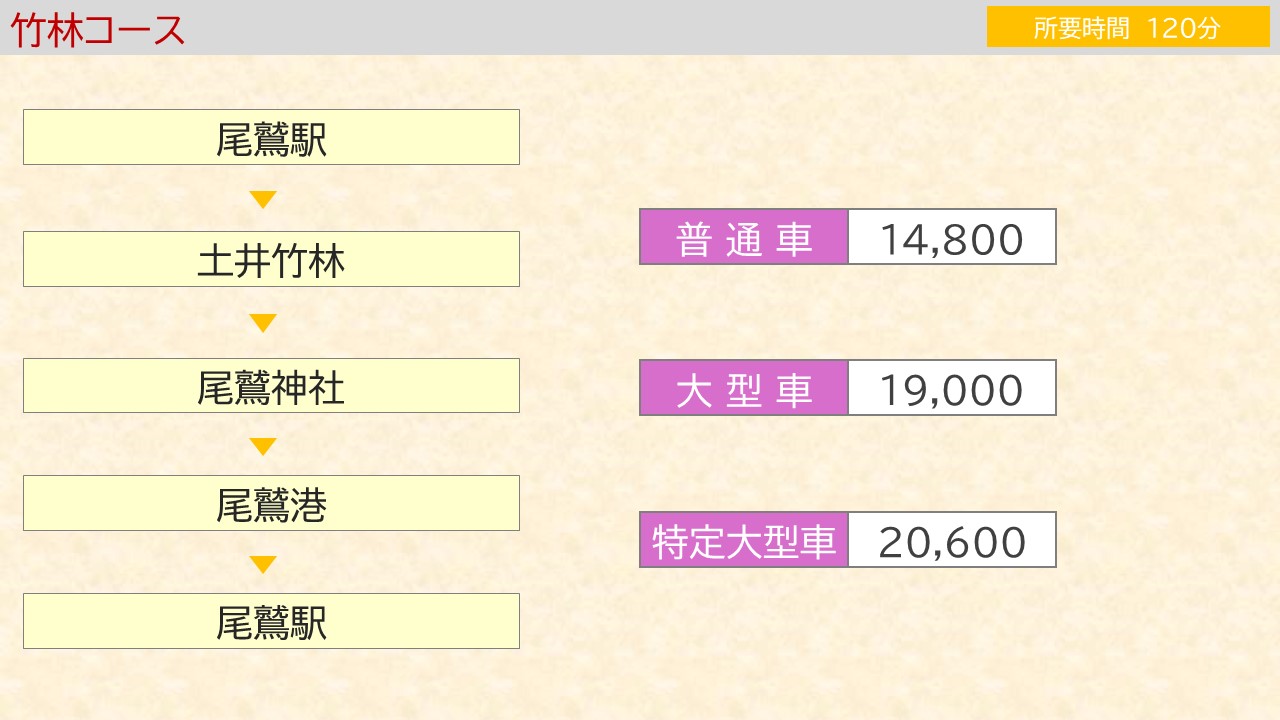The width and height of the screenshot is (1280, 720).
Task: Select the 尾鷲神社 stop box
Action: [x=271, y=385]
